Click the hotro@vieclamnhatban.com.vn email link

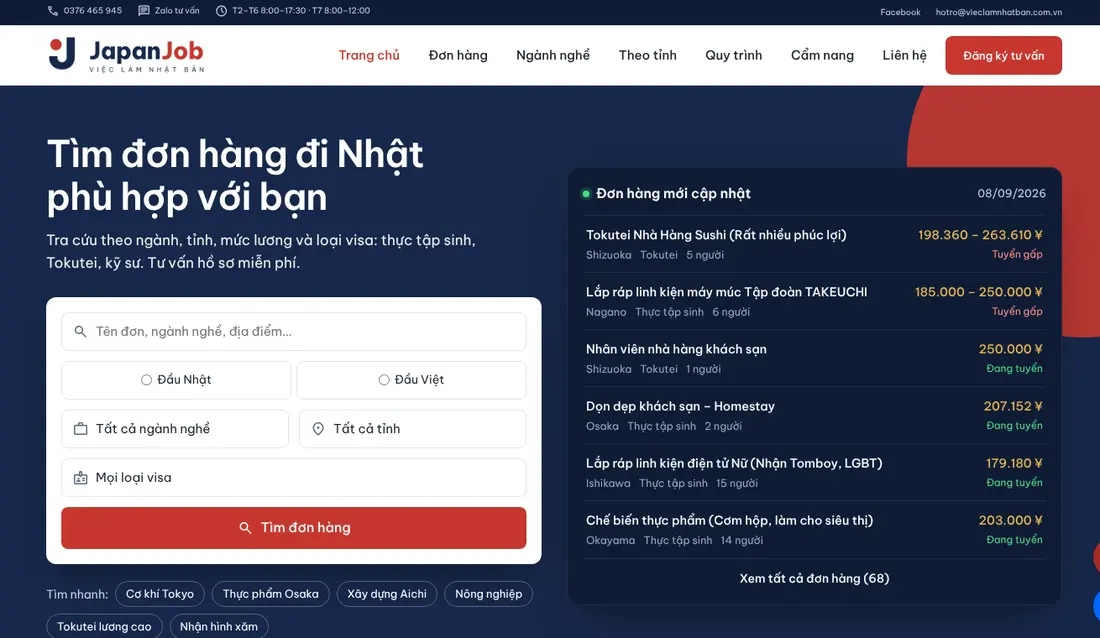[x=998, y=12]
